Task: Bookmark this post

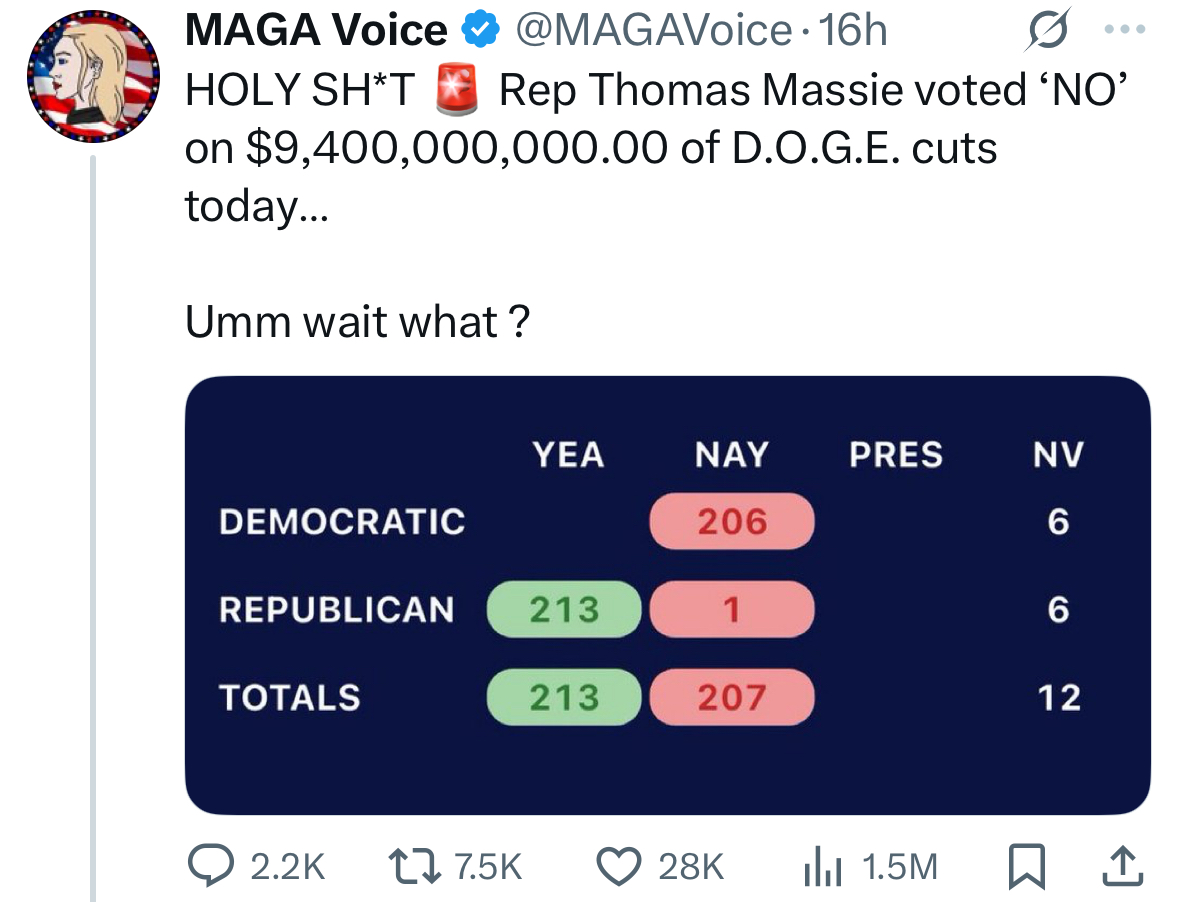Action: click(x=1026, y=867)
